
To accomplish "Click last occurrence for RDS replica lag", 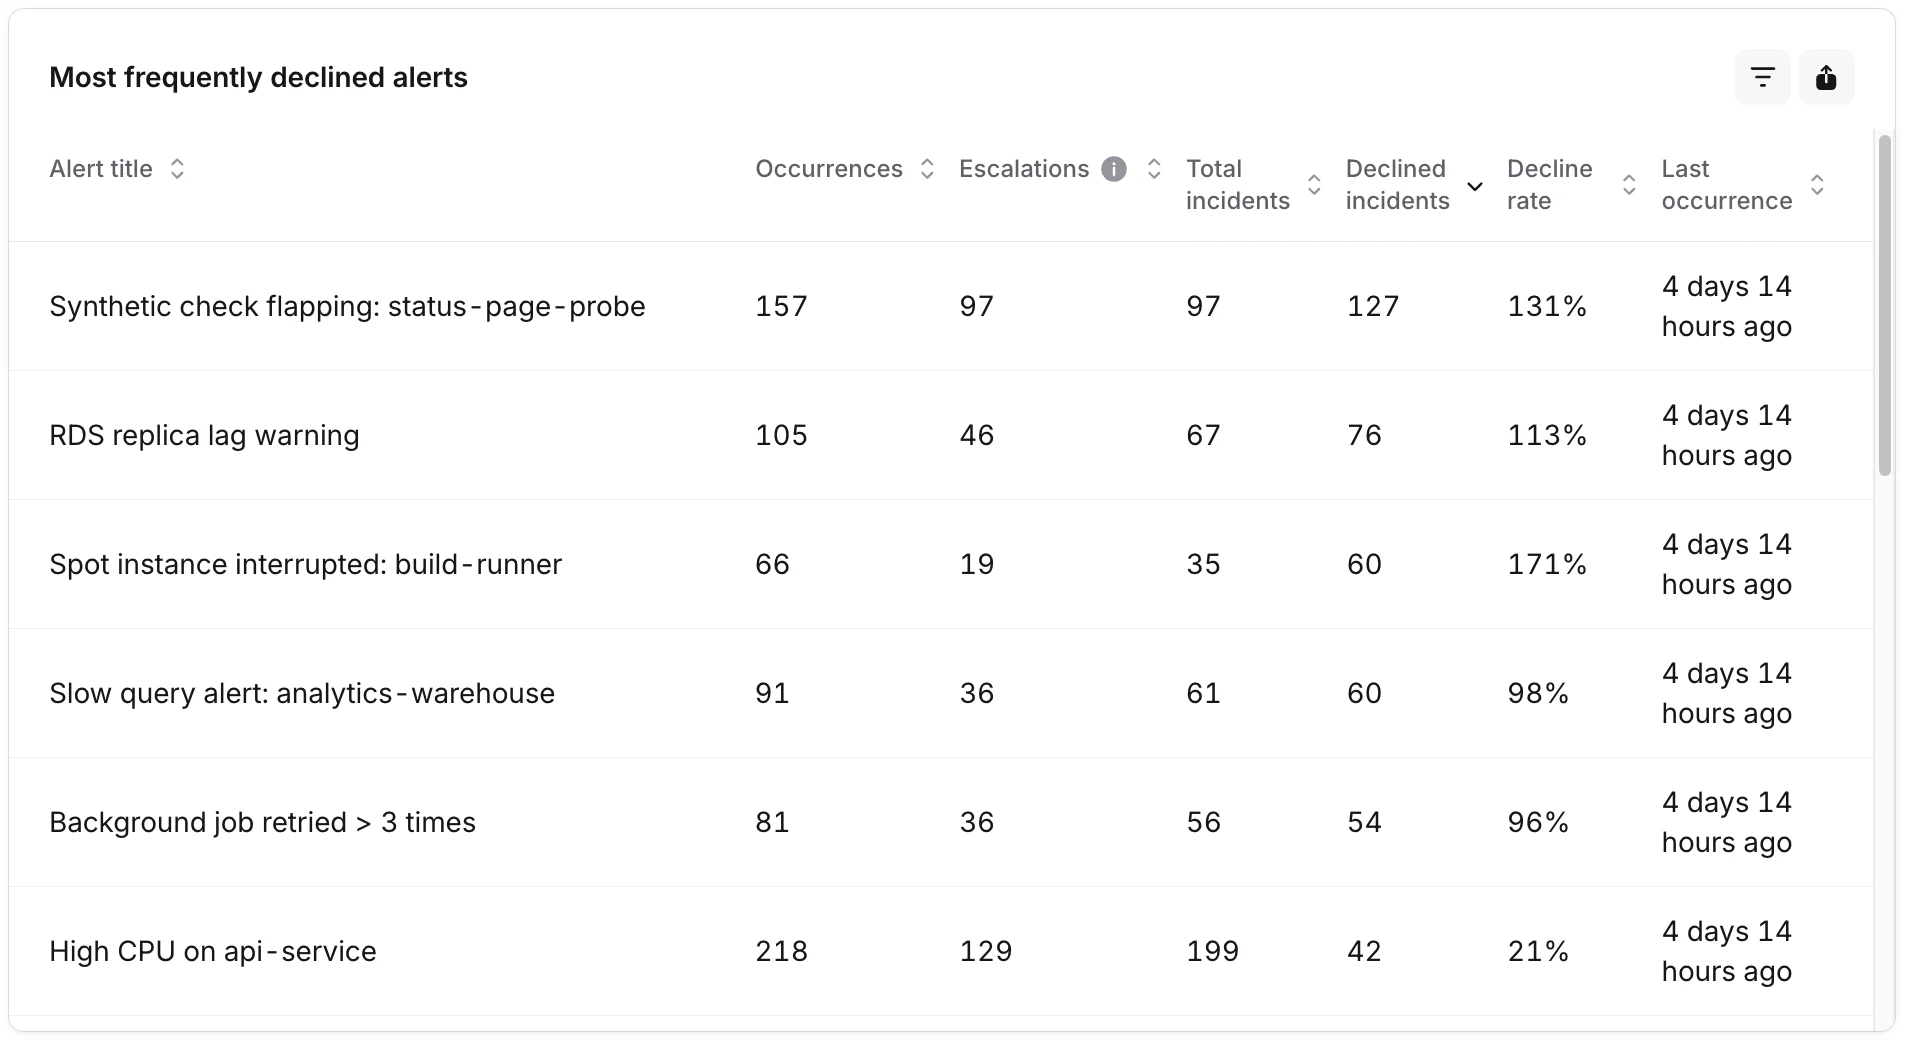I will [1727, 435].
